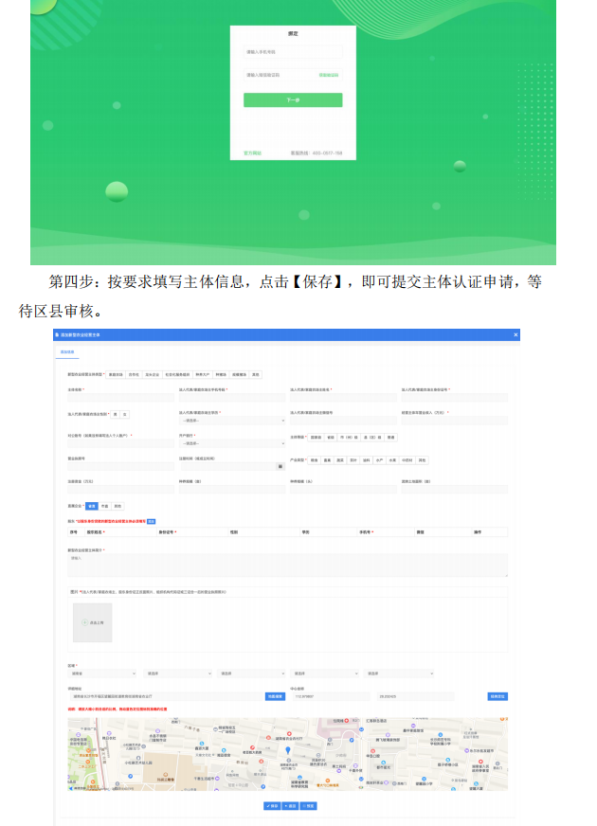The width and height of the screenshot is (597, 826).
Task: Select the 男 gender option
Action: pyautogui.click(x=115, y=415)
